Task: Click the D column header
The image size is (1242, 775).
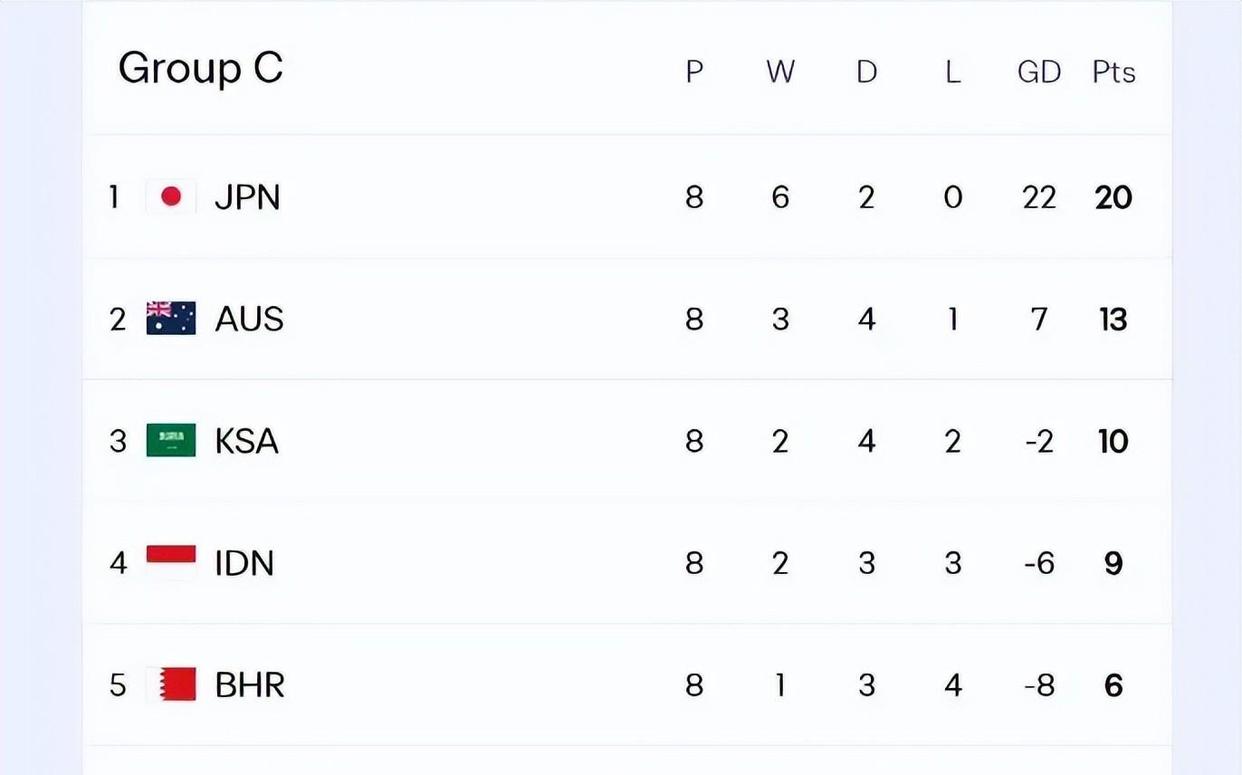Action: point(866,72)
